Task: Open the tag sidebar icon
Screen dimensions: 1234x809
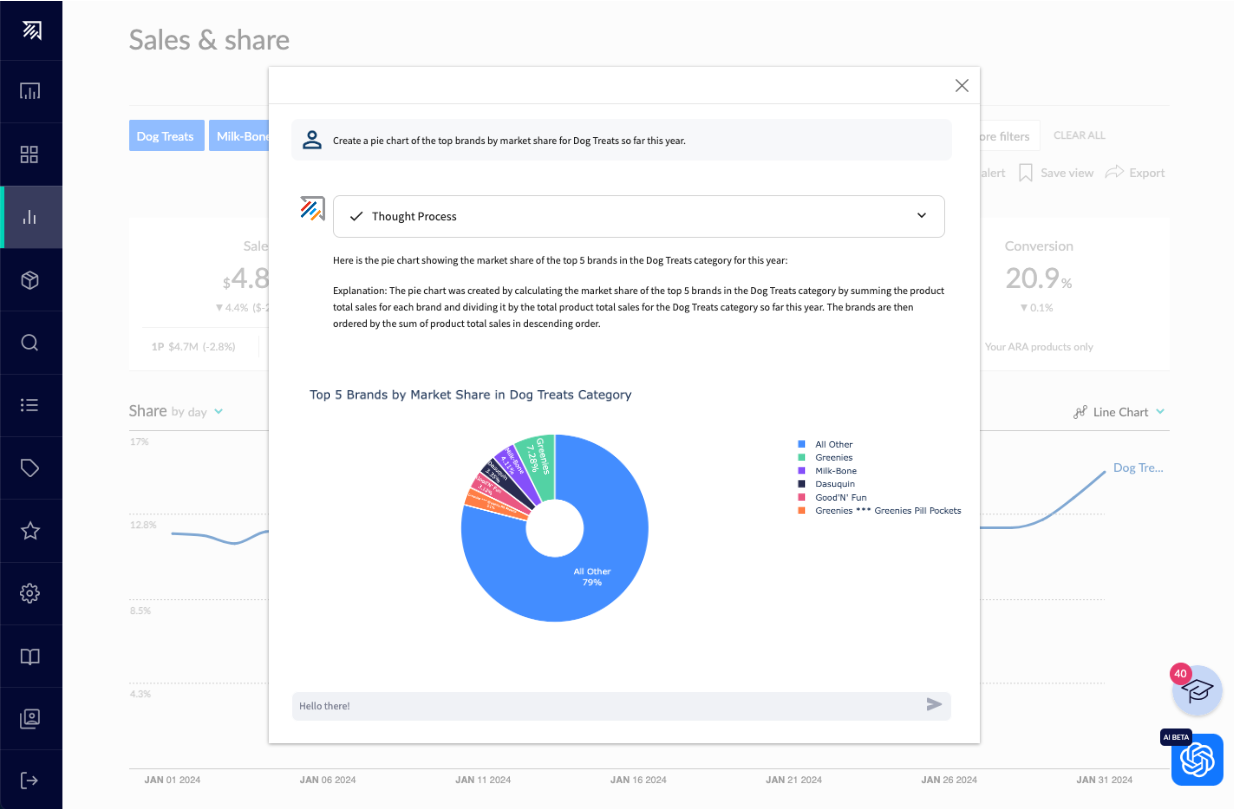Action: [30, 467]
